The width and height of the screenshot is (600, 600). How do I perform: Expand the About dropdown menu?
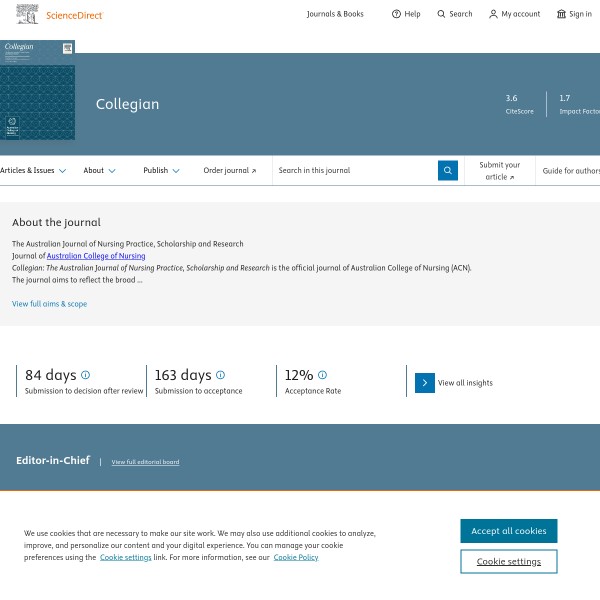pyautogui.click(x=99, y=171)
